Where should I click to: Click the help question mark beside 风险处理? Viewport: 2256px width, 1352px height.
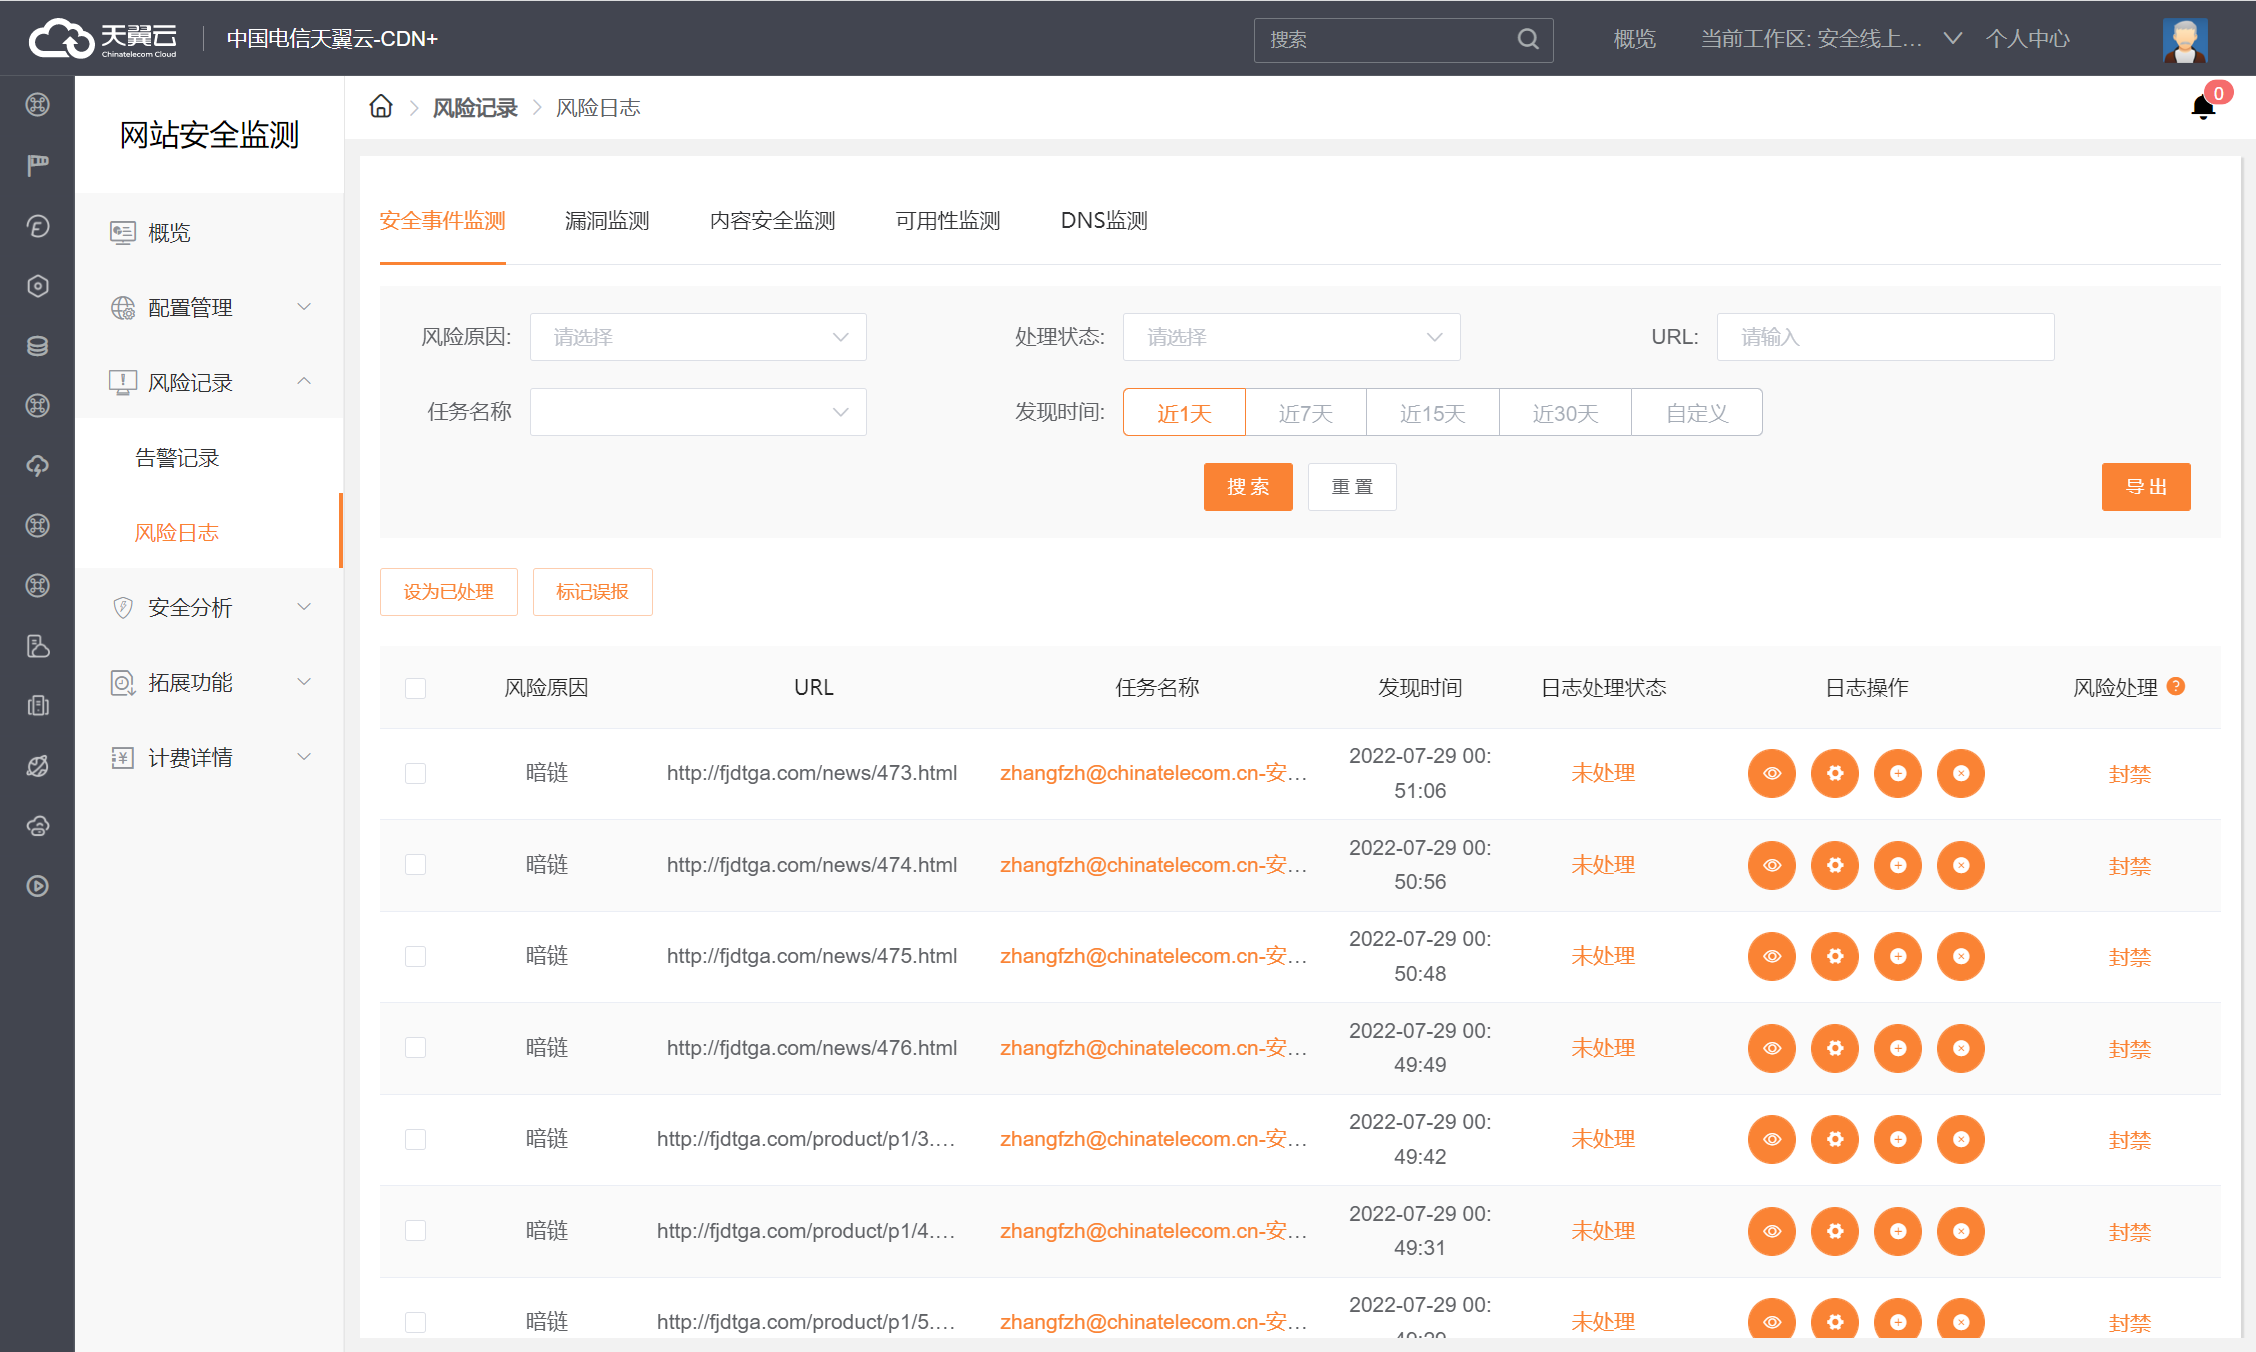2176,686
